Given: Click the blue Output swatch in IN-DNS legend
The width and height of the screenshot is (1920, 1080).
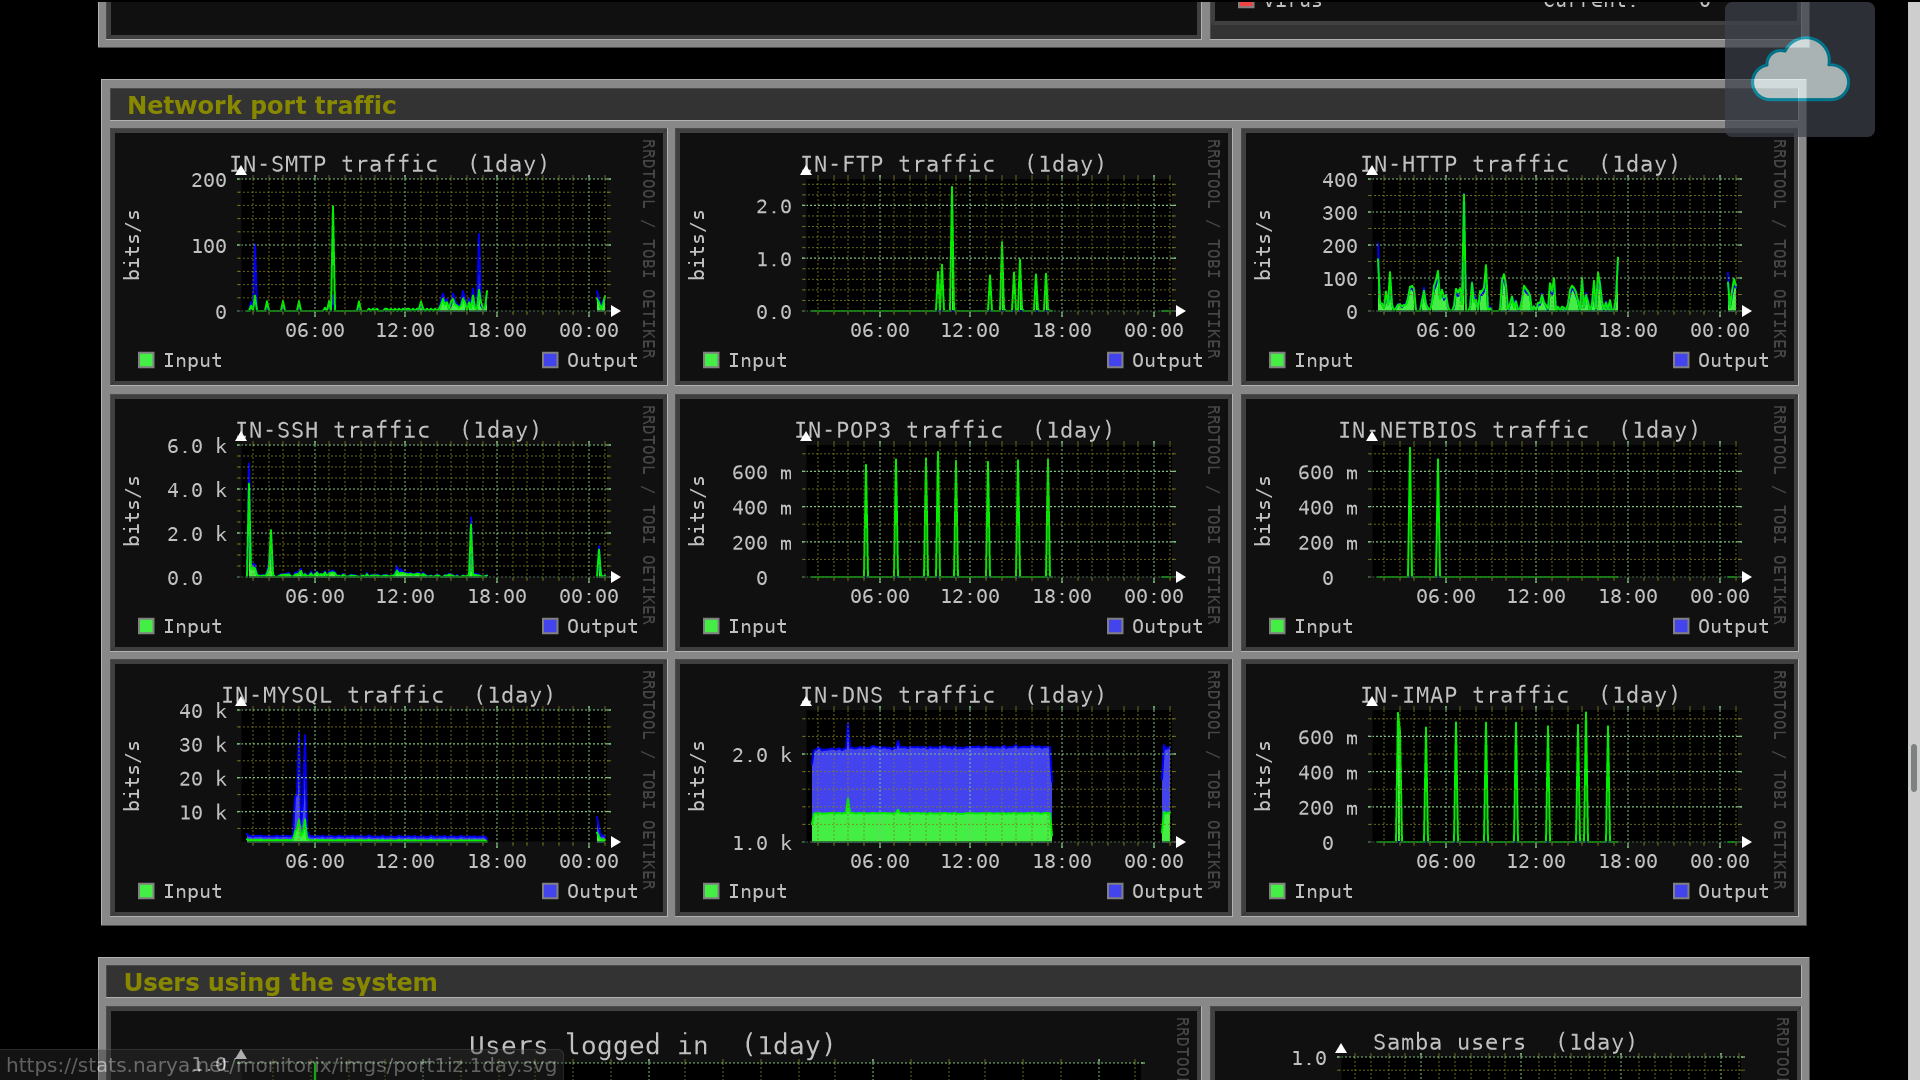Looking at the screenshot, I should pos(1115,891).
